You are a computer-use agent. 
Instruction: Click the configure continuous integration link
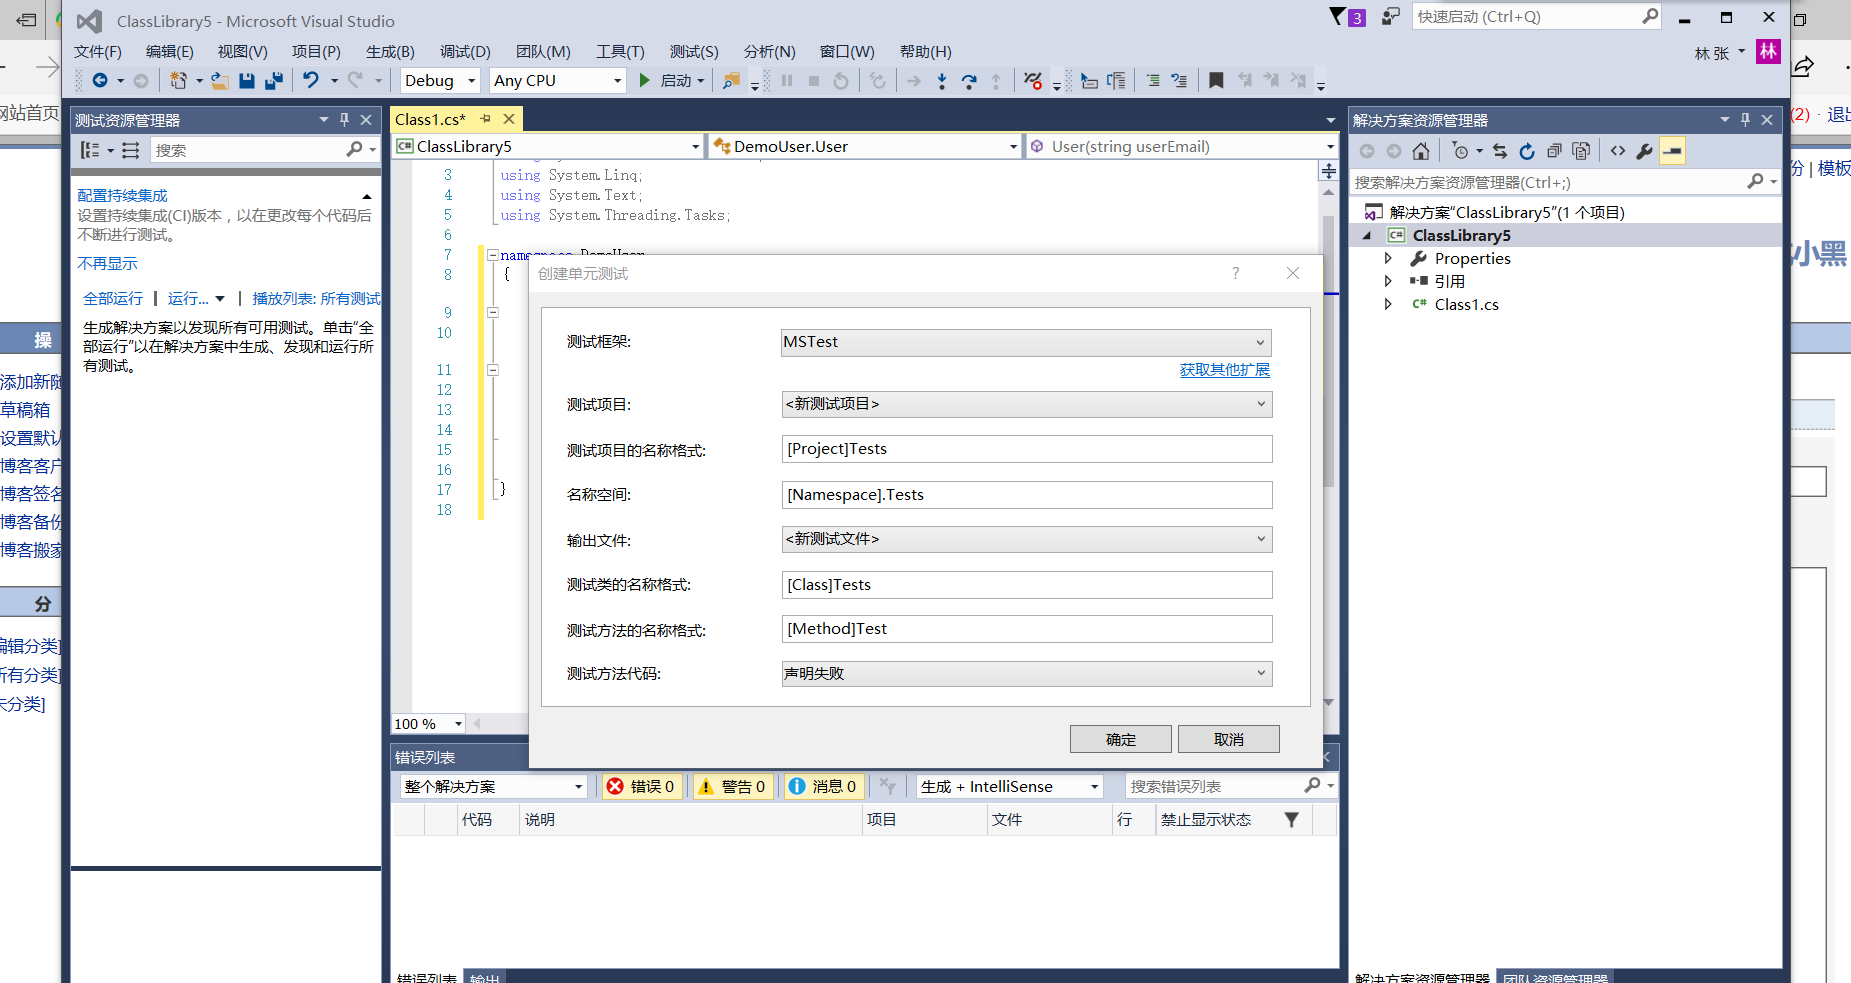click(x=122, y=196)
